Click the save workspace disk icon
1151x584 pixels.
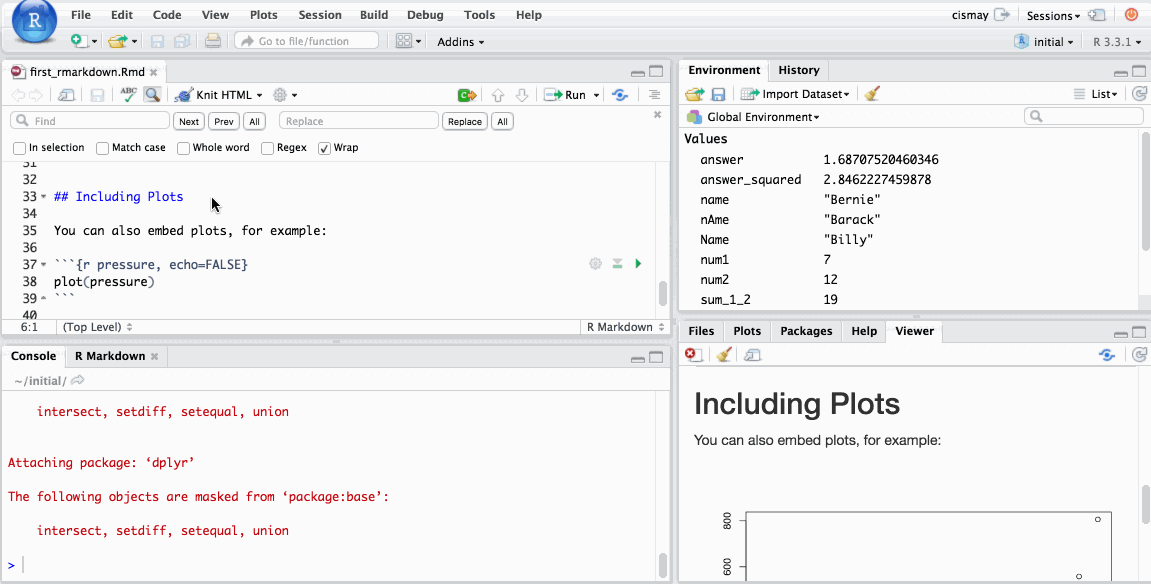718,94
